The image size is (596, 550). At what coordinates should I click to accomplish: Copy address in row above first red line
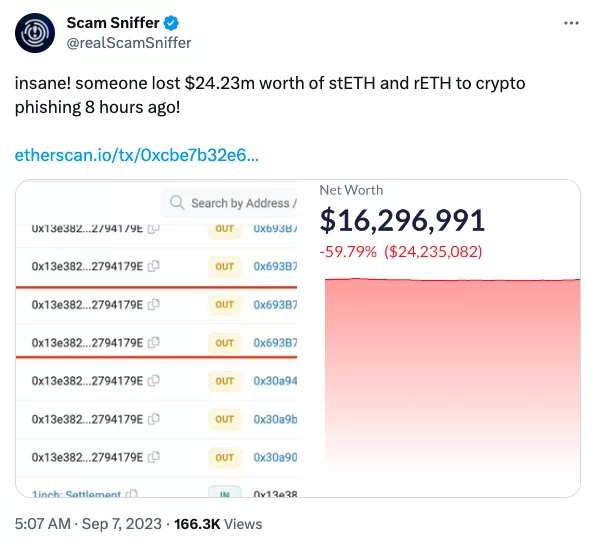click(x=154, y=266)
